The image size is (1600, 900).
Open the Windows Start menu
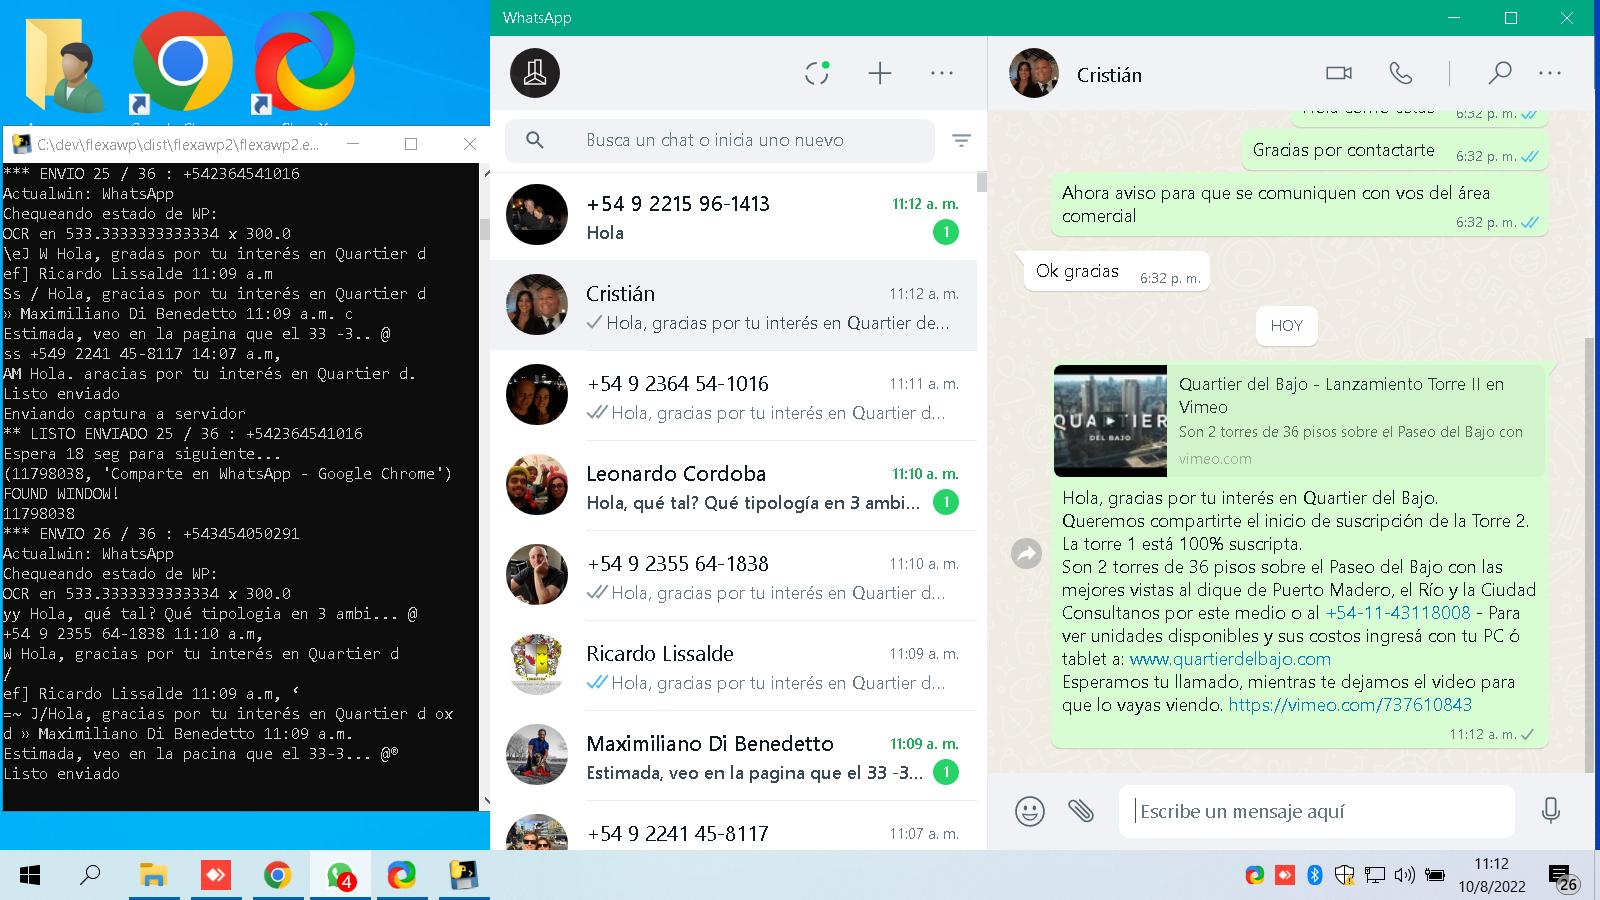(30, 876)
